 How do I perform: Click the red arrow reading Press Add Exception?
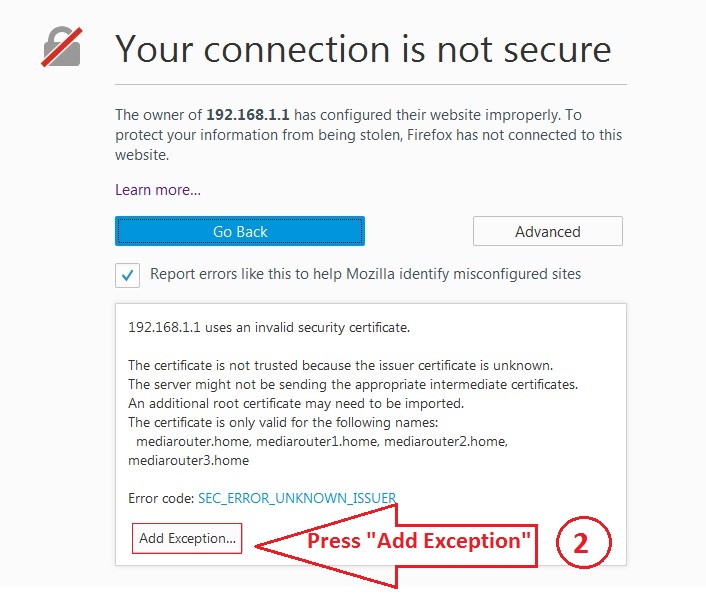[x=396, y=545]
